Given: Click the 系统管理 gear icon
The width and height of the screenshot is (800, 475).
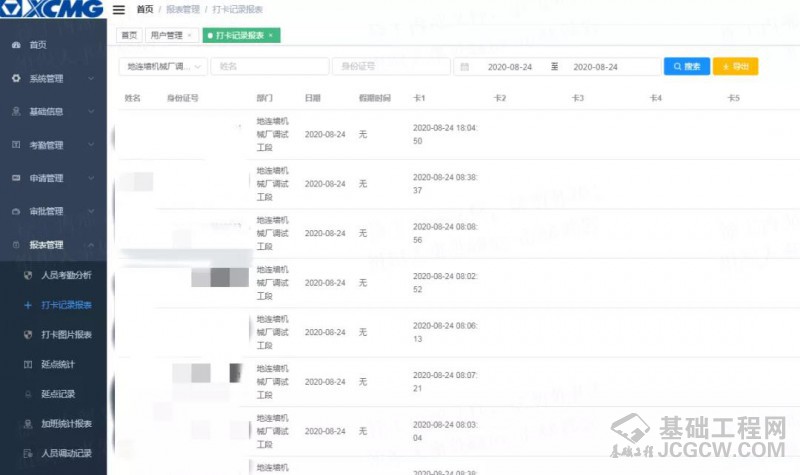Looking at the screenshot, I should click(16, 78).
